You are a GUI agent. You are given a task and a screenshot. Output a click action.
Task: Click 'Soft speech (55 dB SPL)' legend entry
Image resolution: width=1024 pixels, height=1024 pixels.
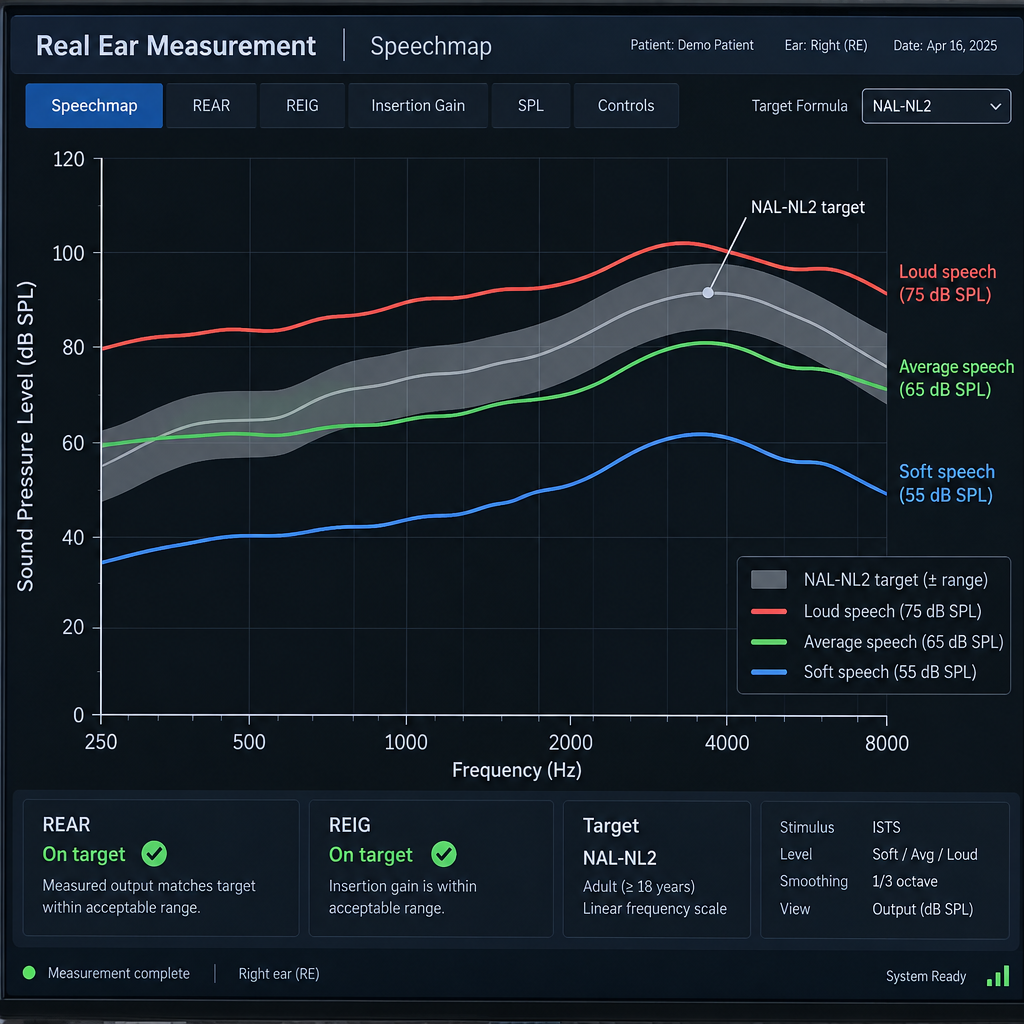(x=889, y=672)
